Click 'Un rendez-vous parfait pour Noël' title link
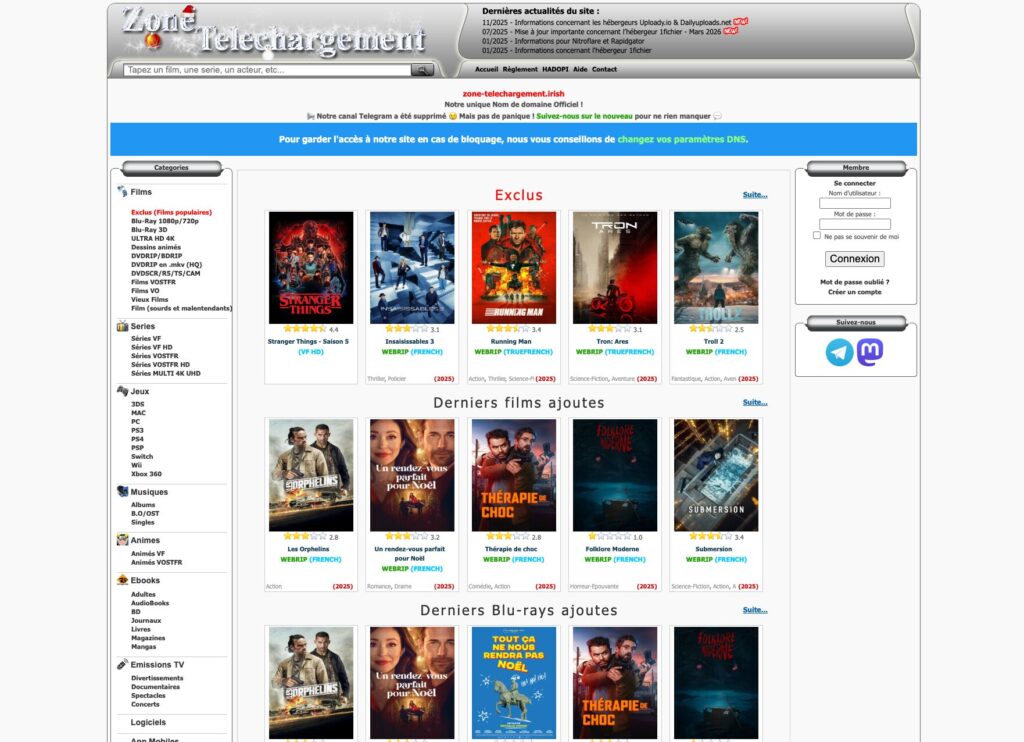Image resolution: width=1024 pixels, height=742 pixels. pyautogui.click(x=409, y=554)
